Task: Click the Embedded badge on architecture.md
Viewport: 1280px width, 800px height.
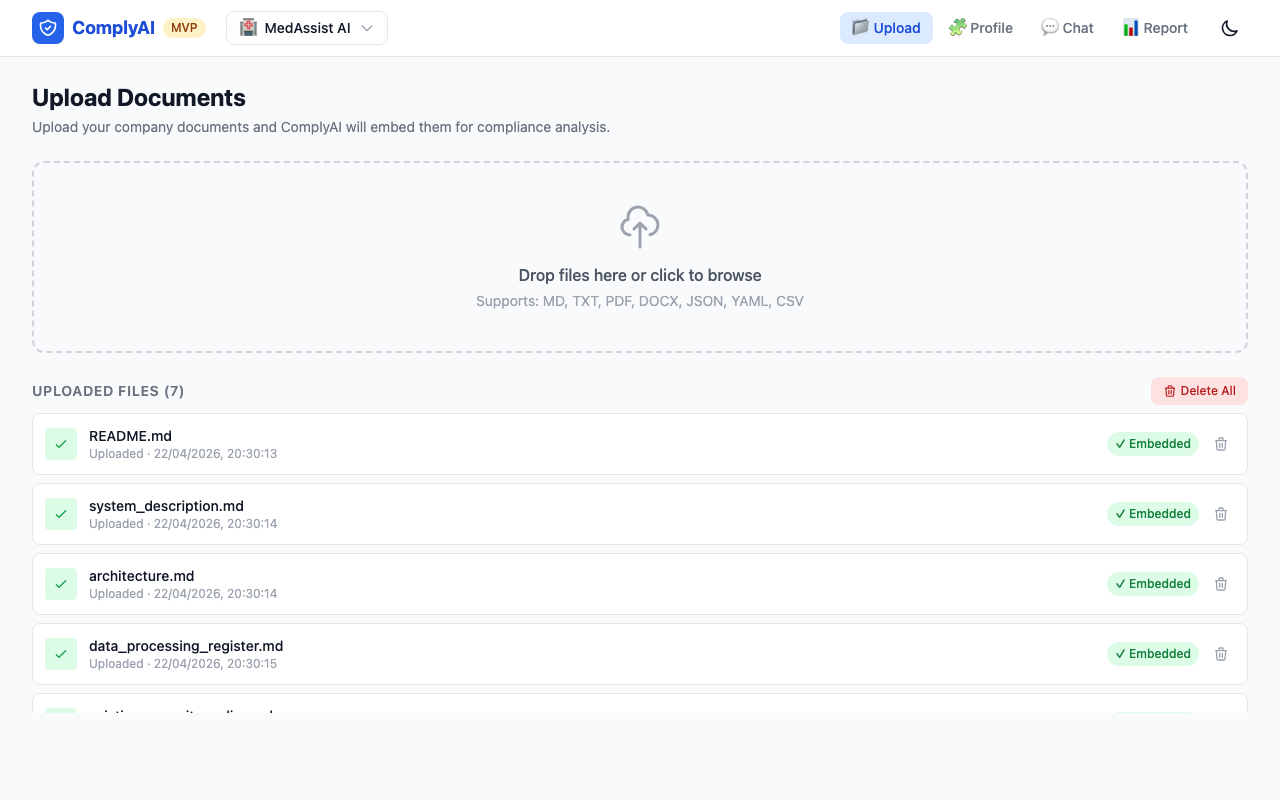Action: 1152,584
